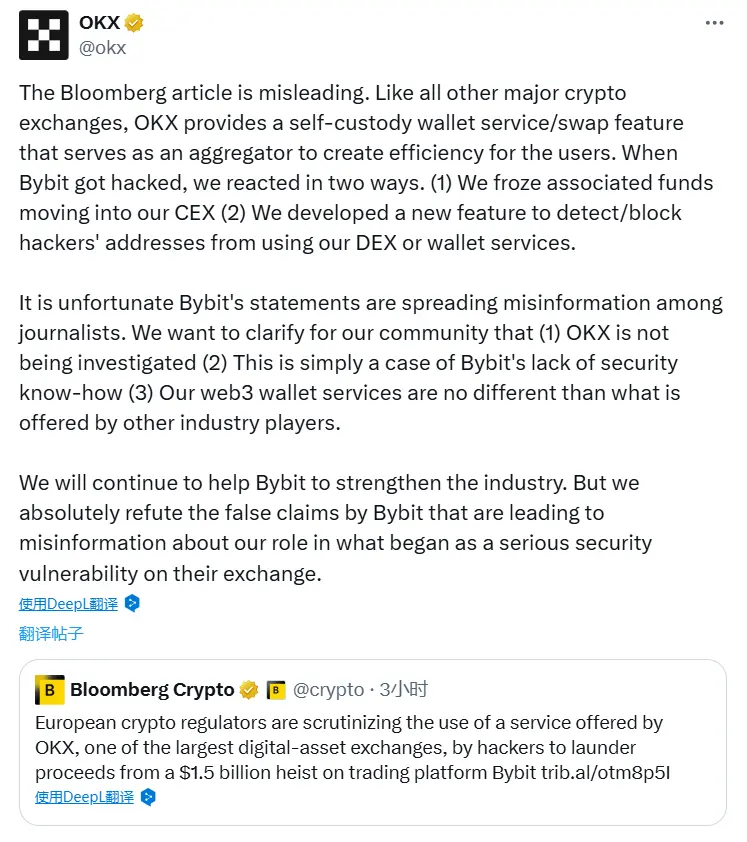Click 使用DeepL翻译 inside the quoted tweet
Screen dimensions: 747x842
pyautogui.click(x=84, y=797)
